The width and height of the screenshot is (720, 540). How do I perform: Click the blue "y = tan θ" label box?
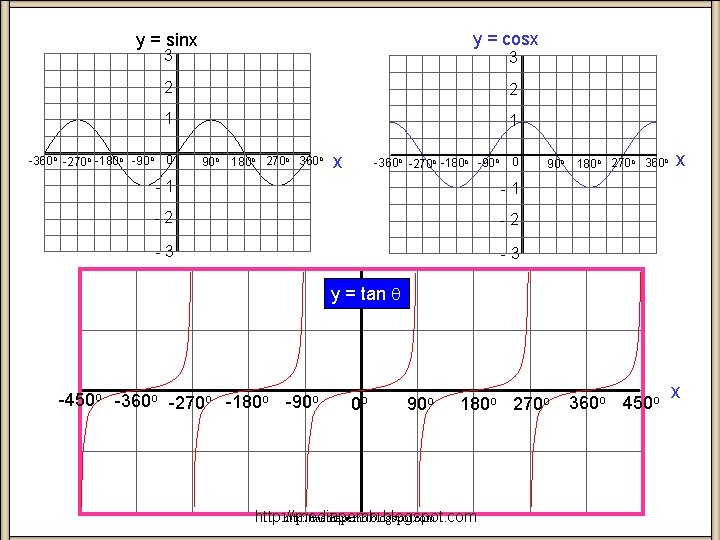pyautogui.click(x=366, y=293)
